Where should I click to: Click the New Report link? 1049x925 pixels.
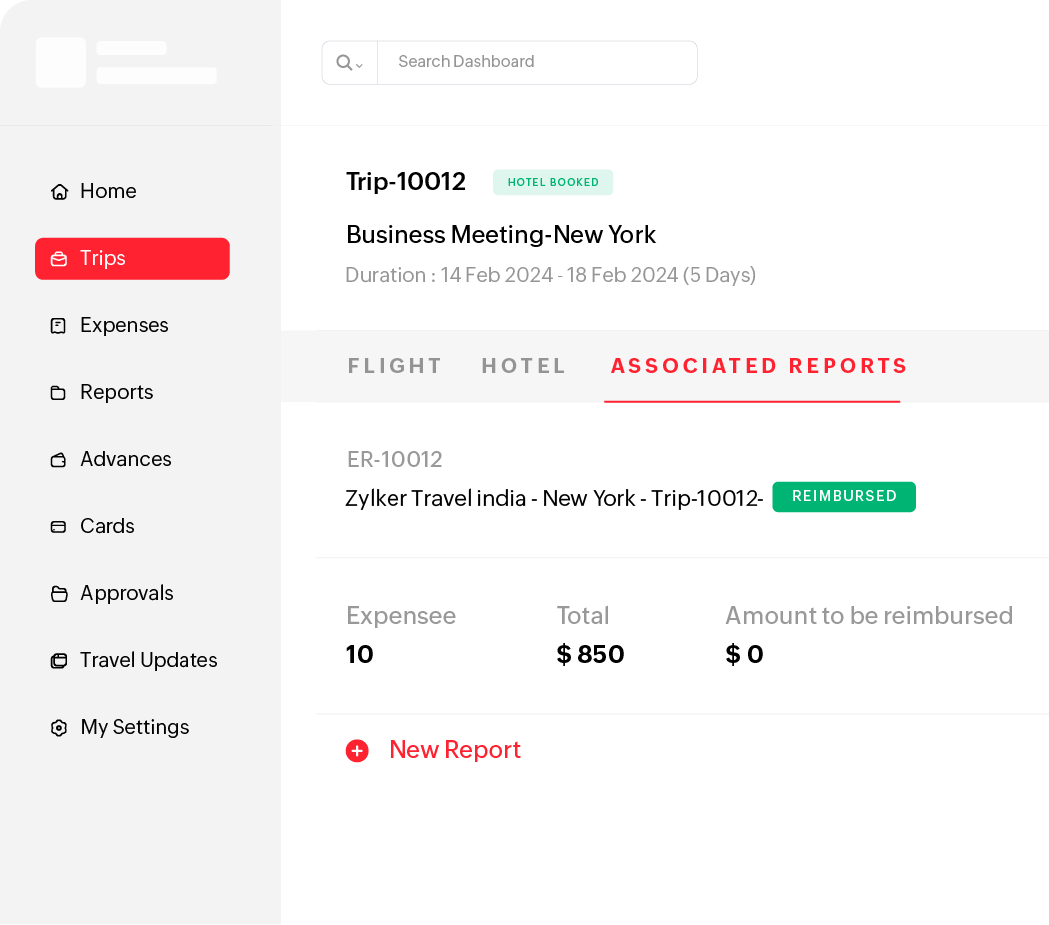(455, 750)
